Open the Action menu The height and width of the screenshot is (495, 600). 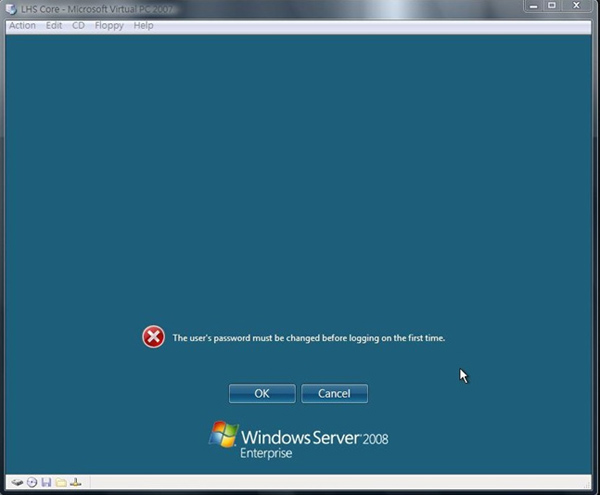pyautogui.click(x=22, y=25)
